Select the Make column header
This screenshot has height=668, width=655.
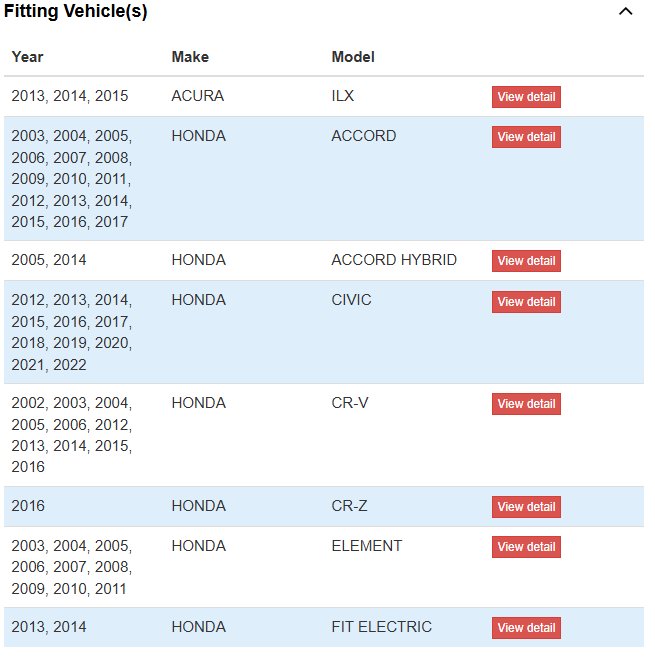click(190, 57)
